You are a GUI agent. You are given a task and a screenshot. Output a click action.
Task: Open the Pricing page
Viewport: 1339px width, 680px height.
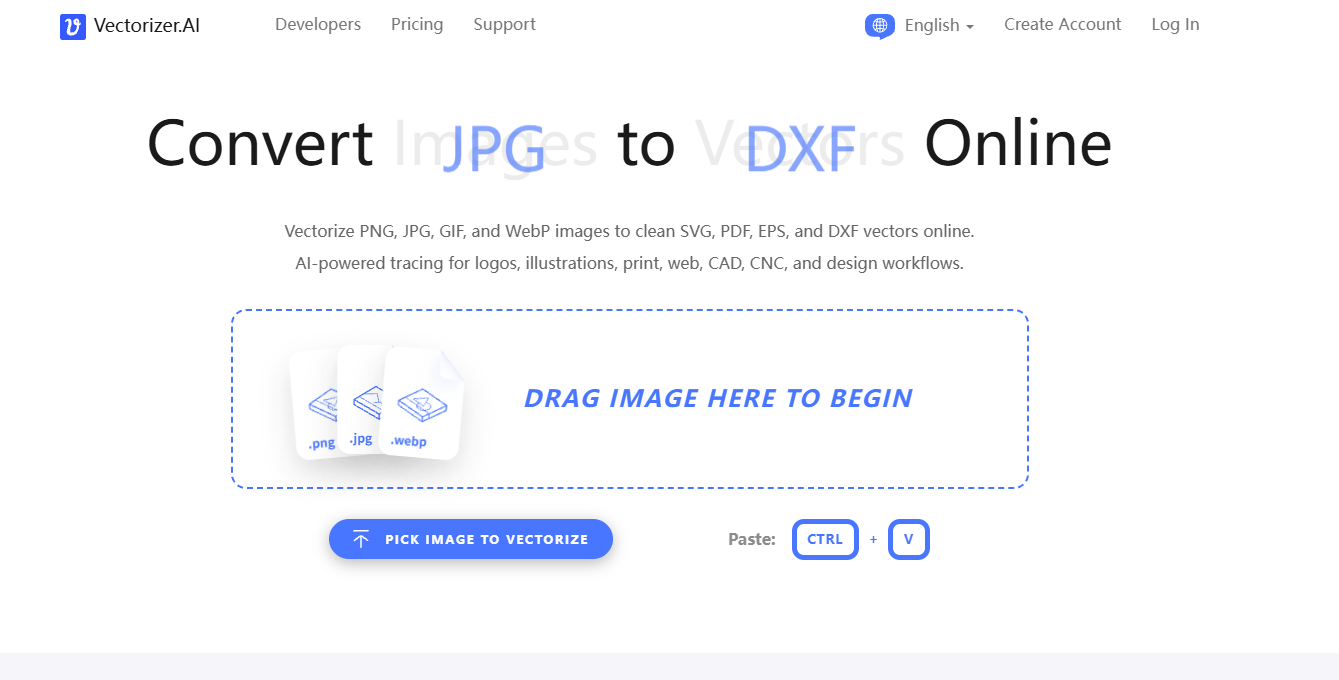[417, 24]
